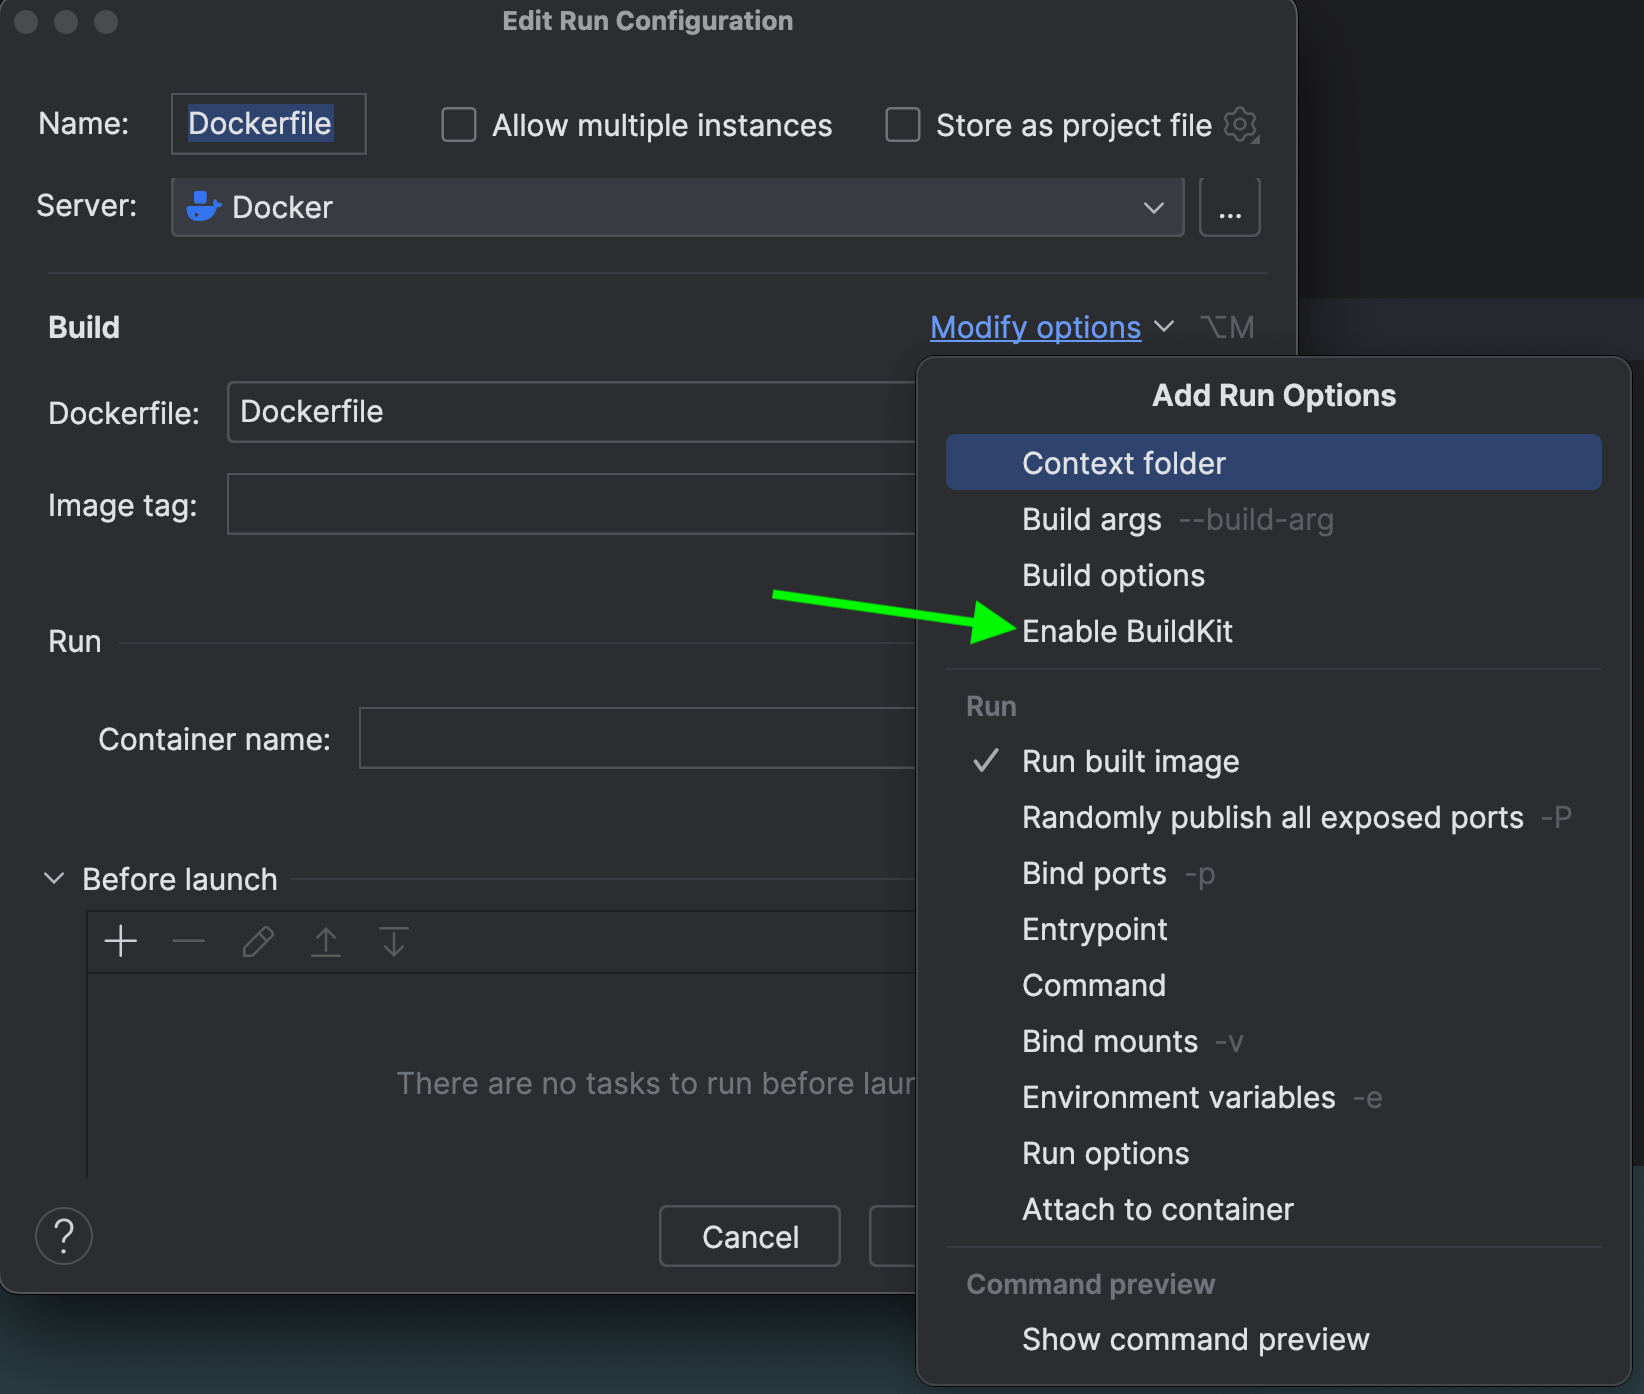Image resolution: width=1644 pixels, height=1394 pixels.
Task: Click the gear icon beside Store as project file
Action: pos(1241,125)
